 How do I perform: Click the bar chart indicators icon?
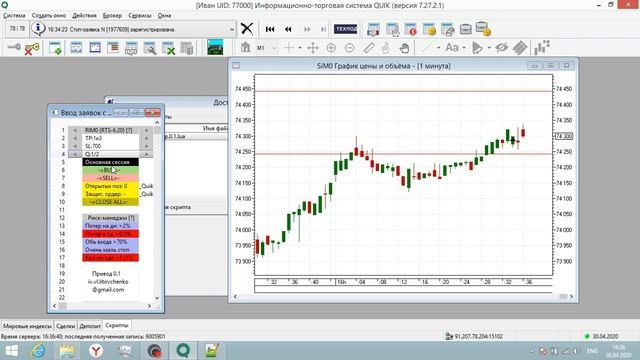click(542, 47)
